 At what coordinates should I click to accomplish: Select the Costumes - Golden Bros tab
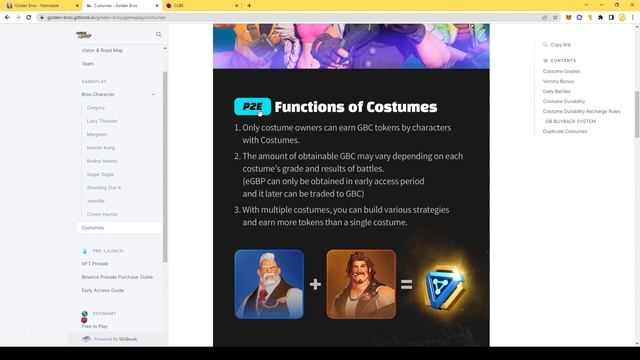[122, 6]
